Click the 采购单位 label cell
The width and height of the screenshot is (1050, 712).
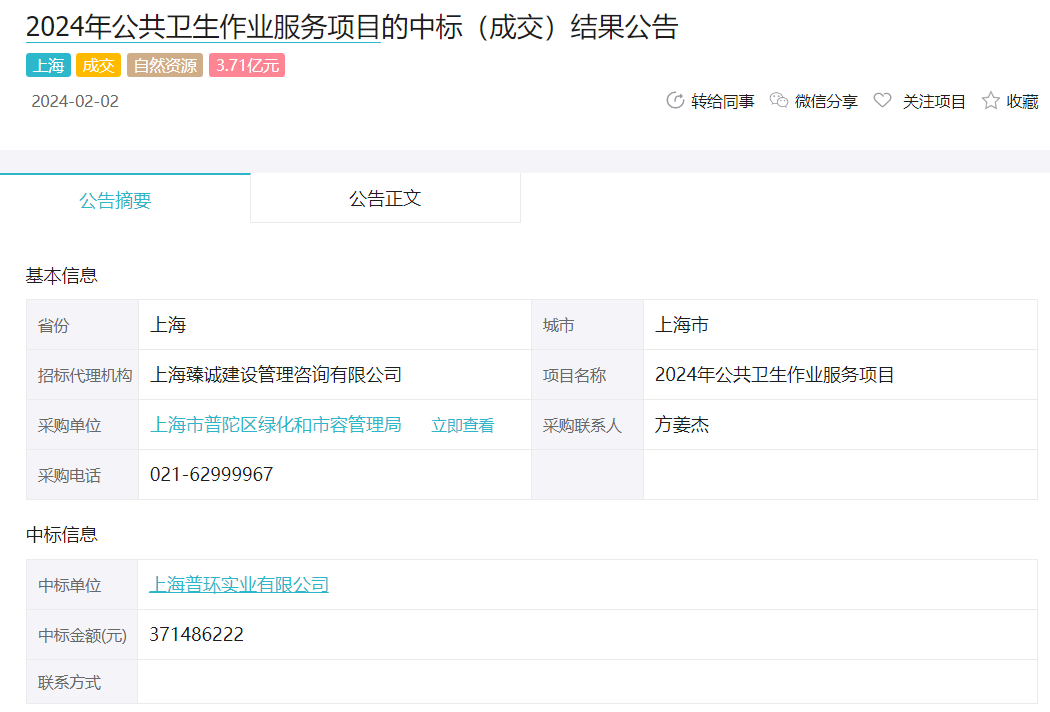coord(82,425)
